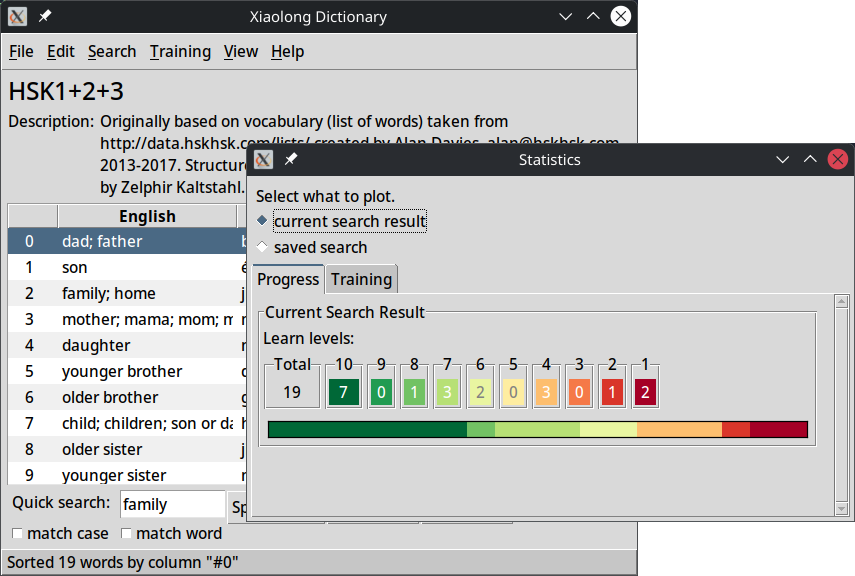Viewport: 855px width, 576px height.
Task: Switch to the Progress tab
Action: click(x=288, y=279)
